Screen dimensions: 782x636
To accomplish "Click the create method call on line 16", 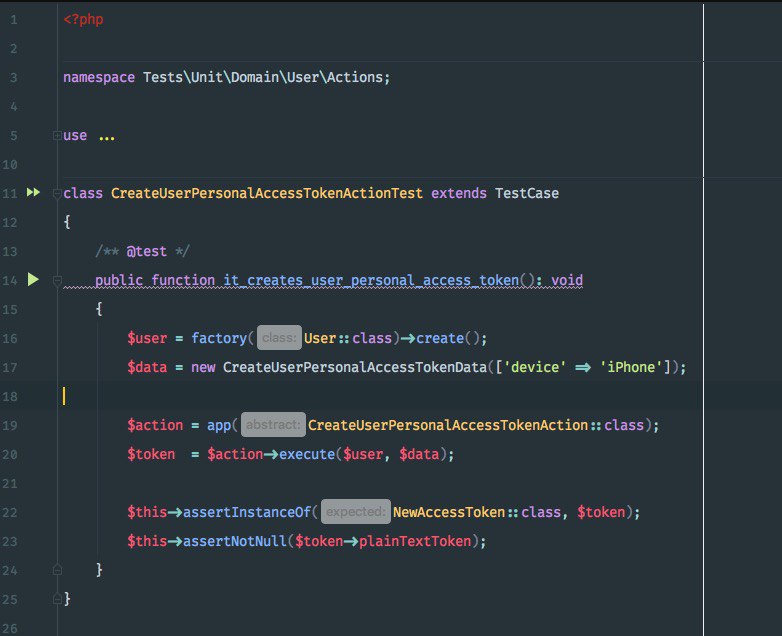I will 440,338.
